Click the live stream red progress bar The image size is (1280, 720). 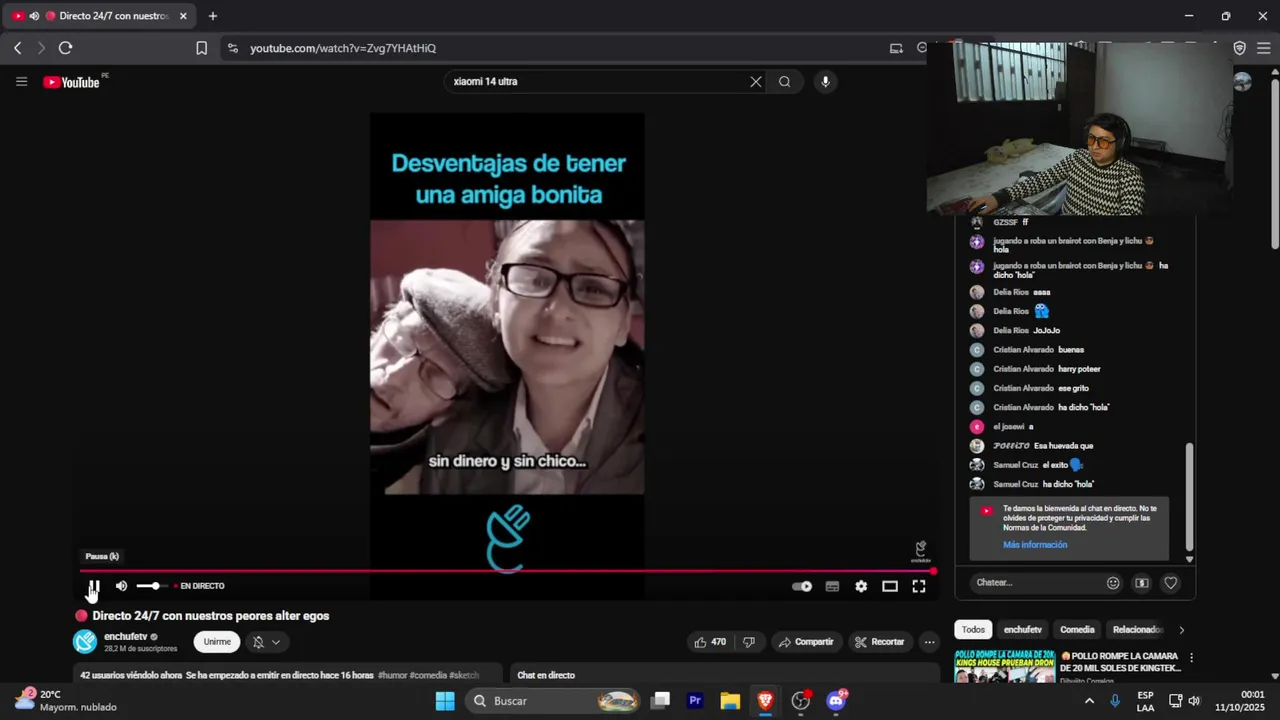click(x=506, y=571)
